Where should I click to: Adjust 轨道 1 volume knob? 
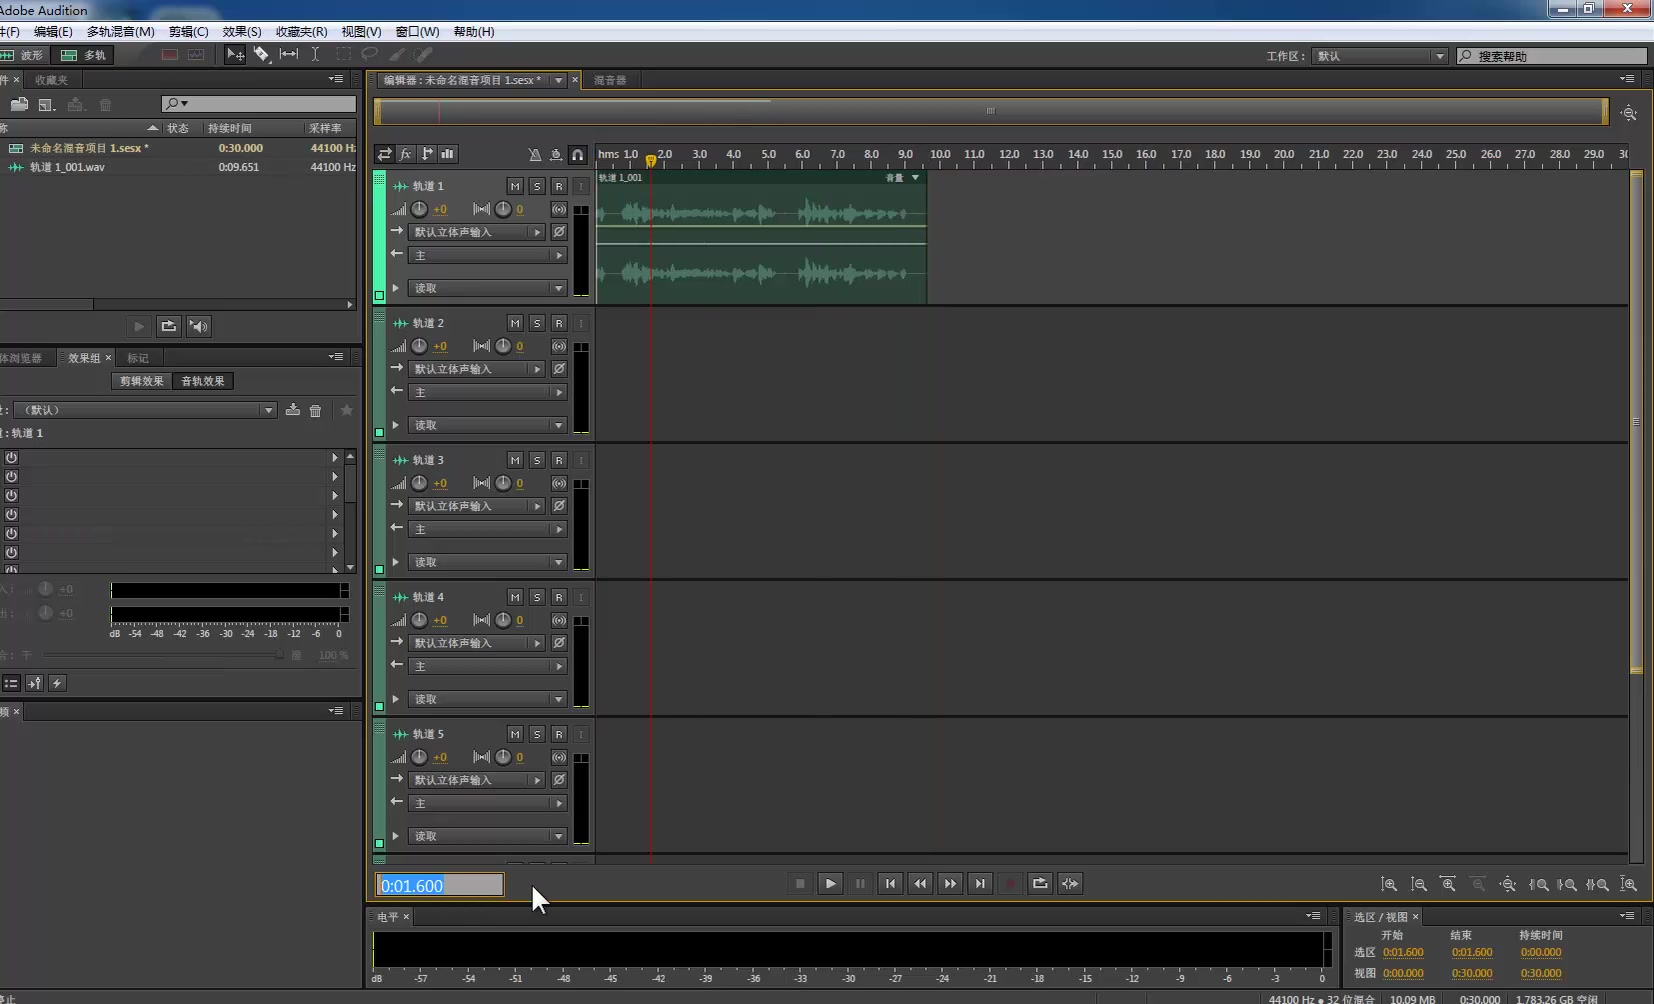[x=419, y=209]
